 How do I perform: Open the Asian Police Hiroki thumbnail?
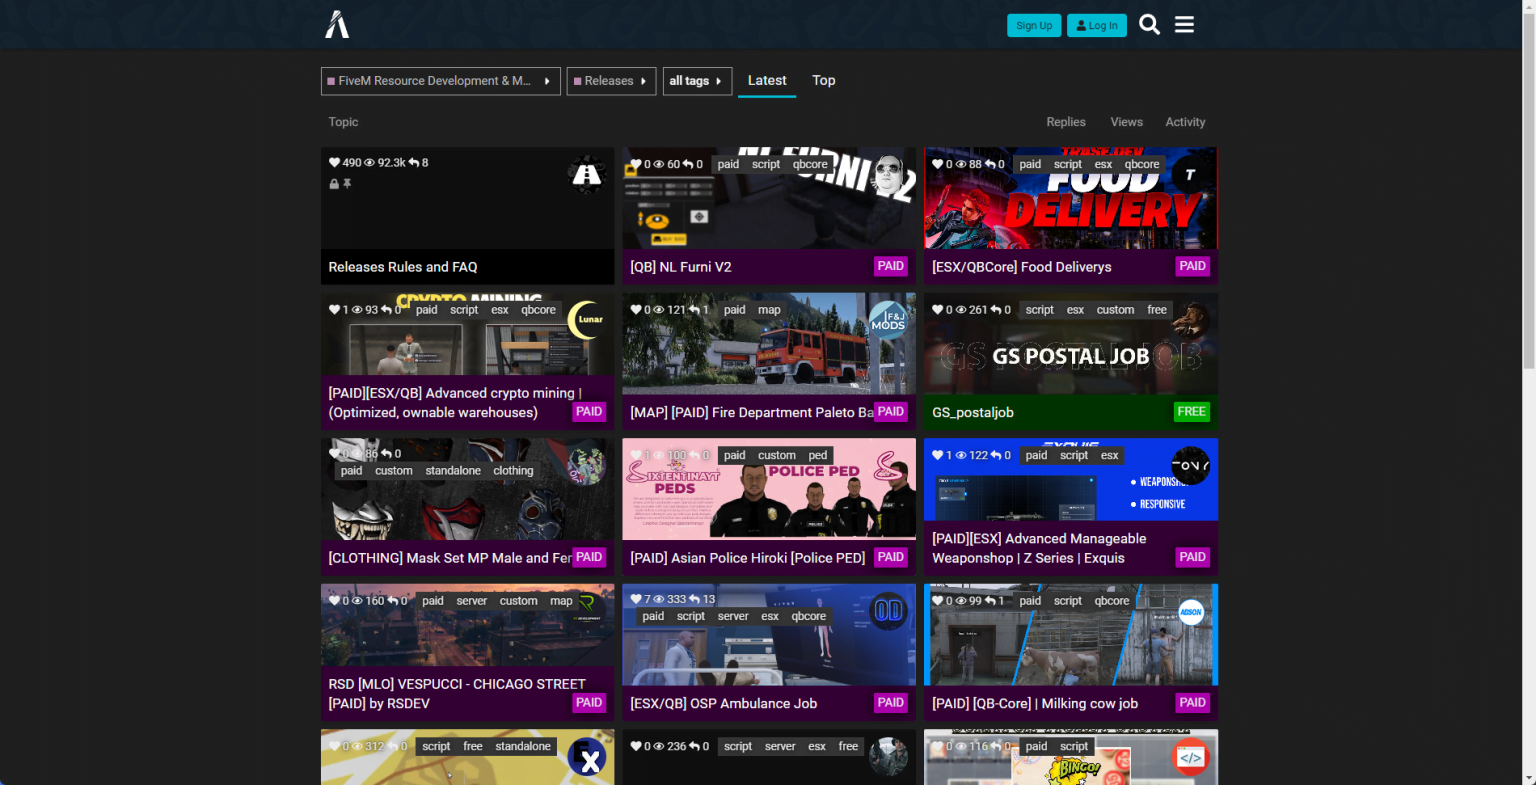pos(769,489)
